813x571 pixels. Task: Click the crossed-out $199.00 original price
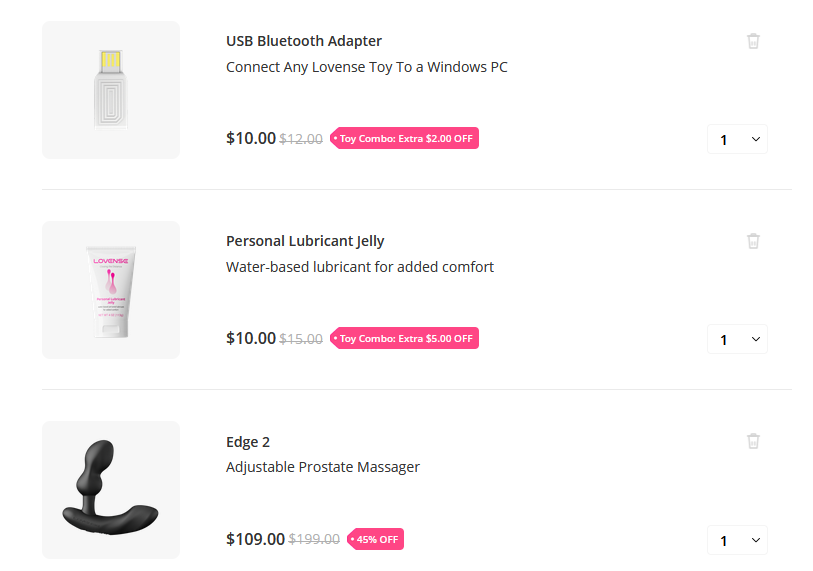click(314, 539)
